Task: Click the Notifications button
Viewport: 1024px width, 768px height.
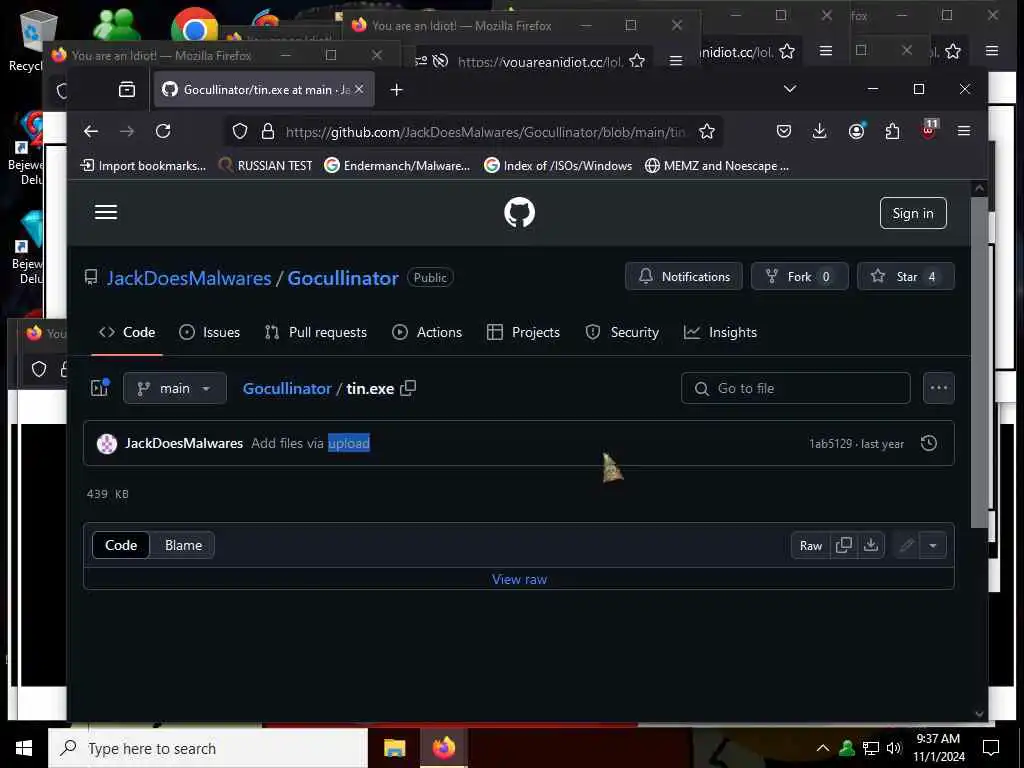Action: click(x=684, y=276)
